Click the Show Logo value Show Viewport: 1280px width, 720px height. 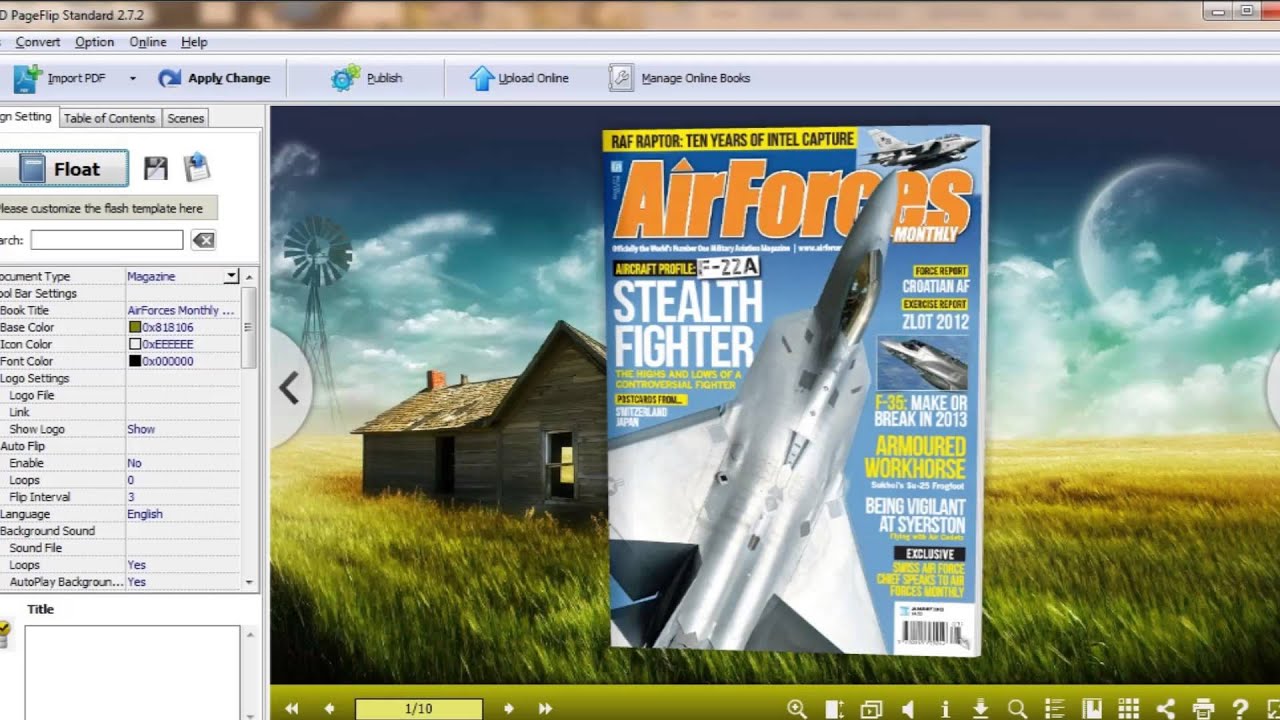[141, 429]
